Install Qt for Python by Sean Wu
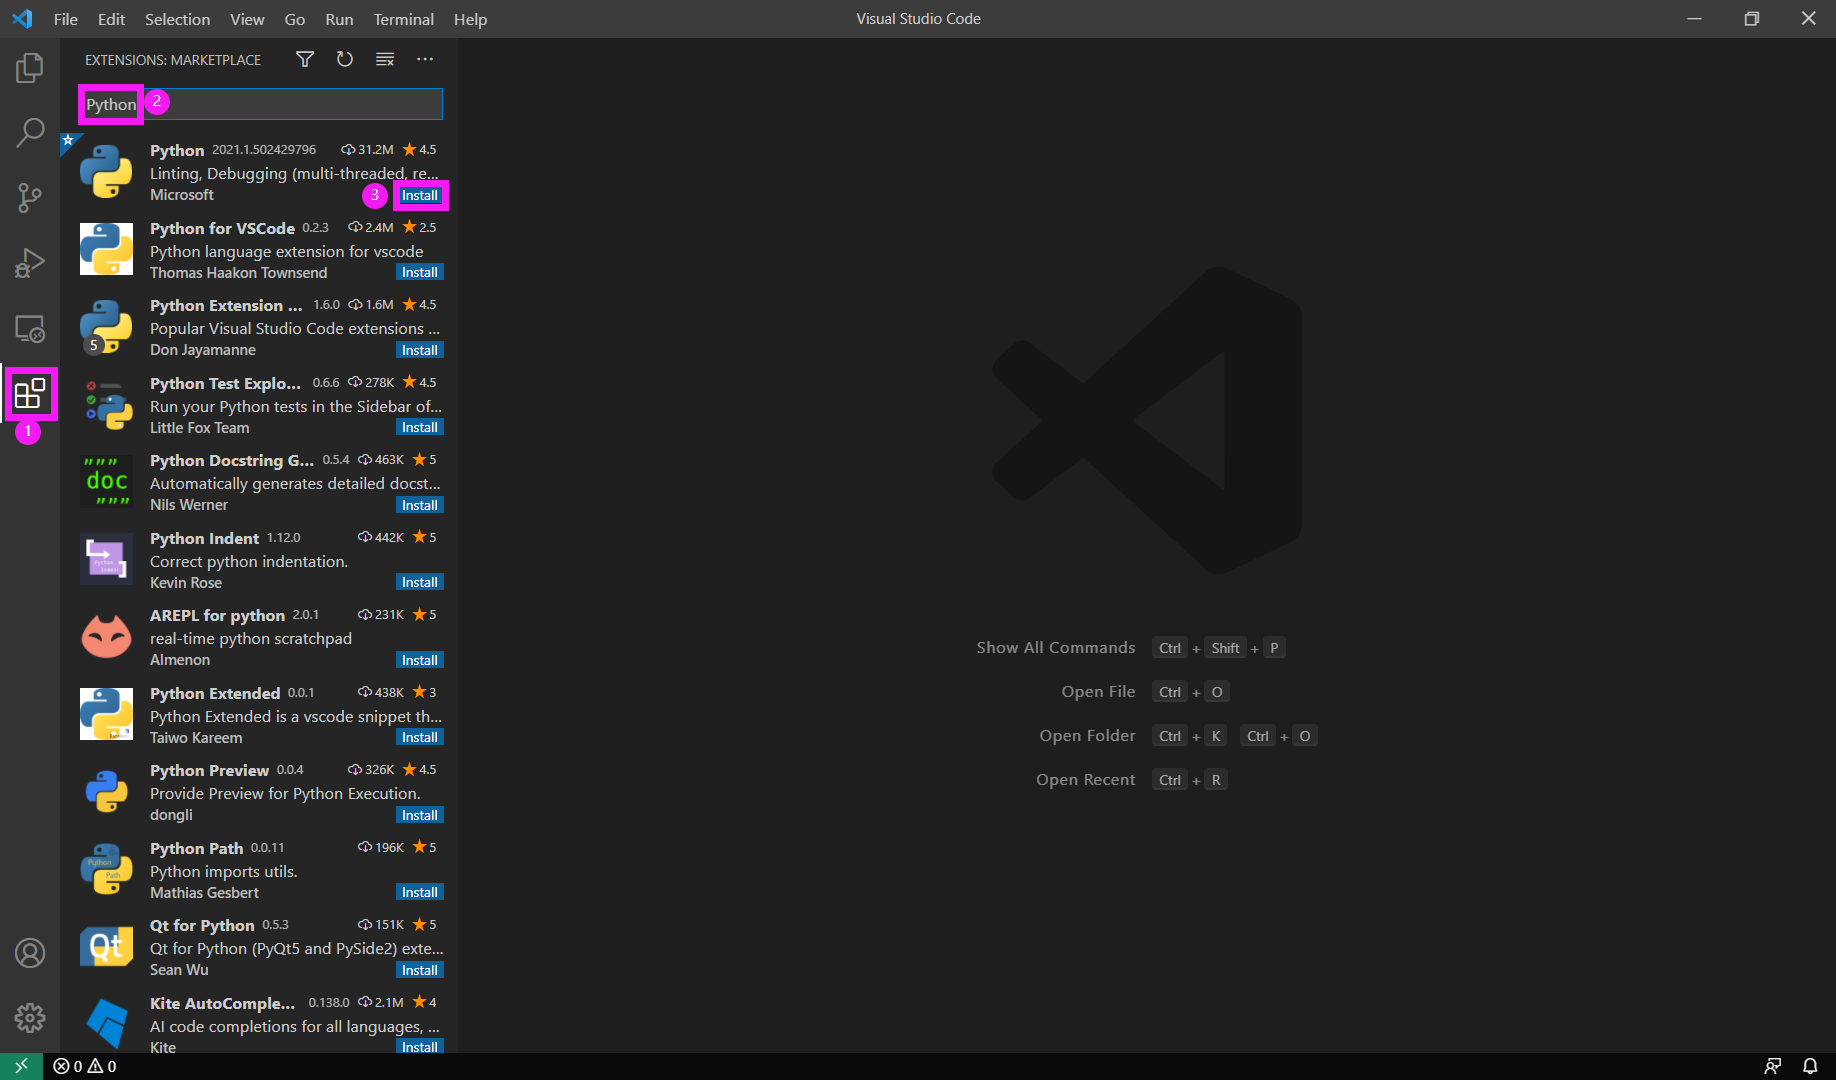 pos(420,970)
